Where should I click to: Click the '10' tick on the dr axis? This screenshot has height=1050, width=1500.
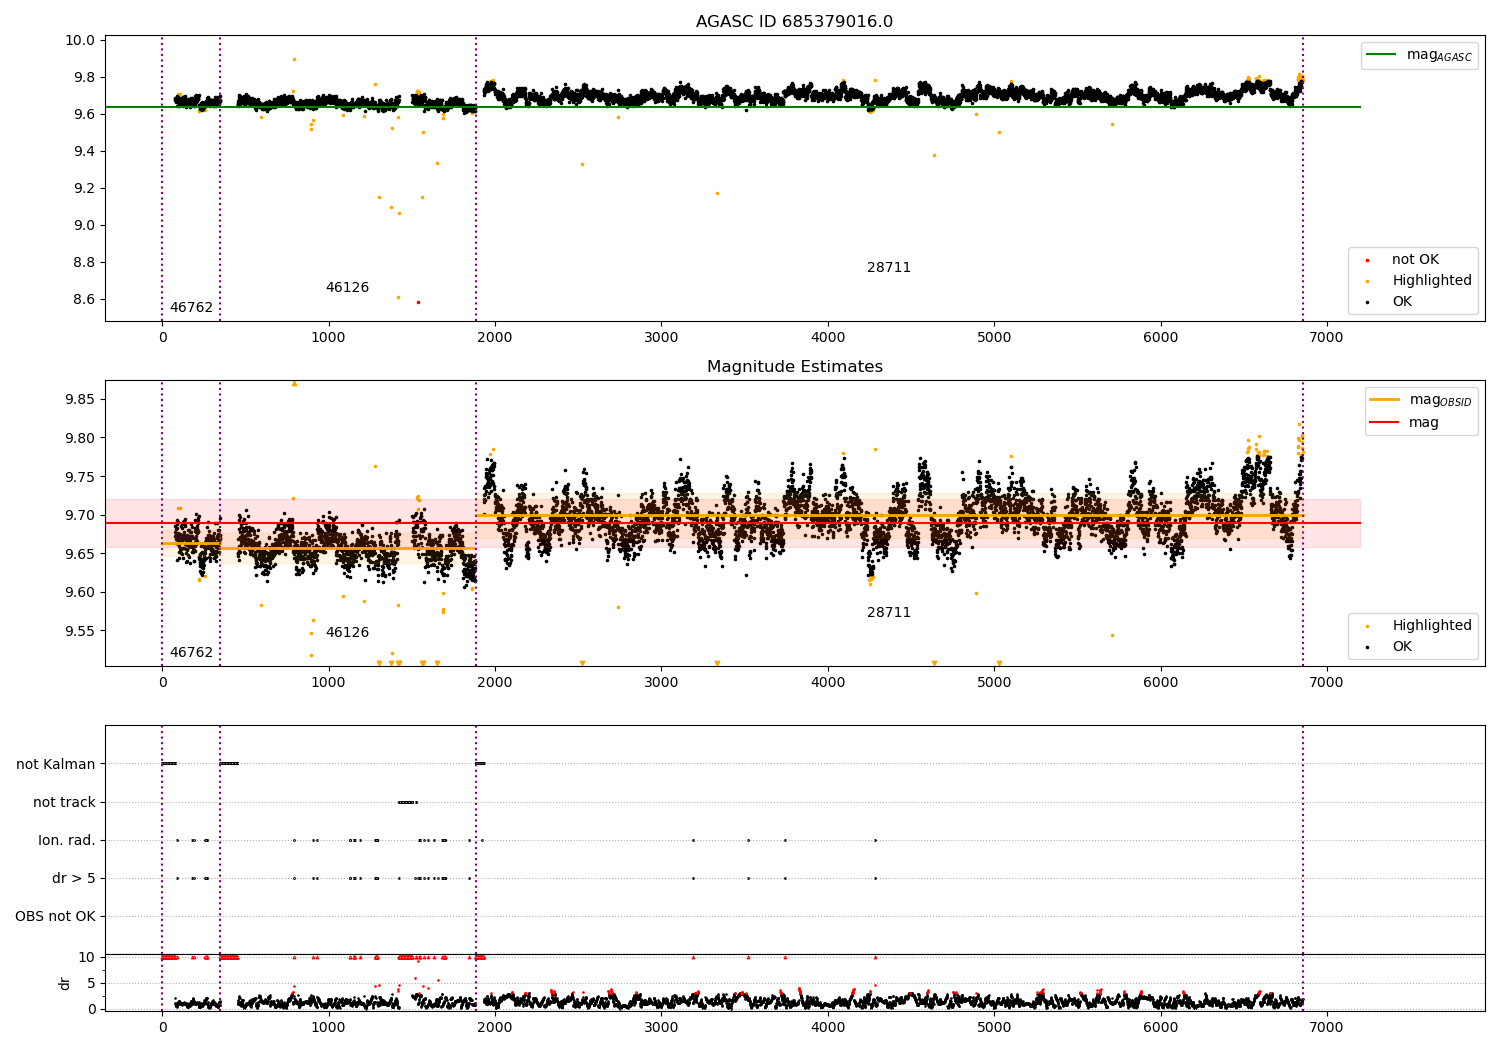click(x=87, y=957)
